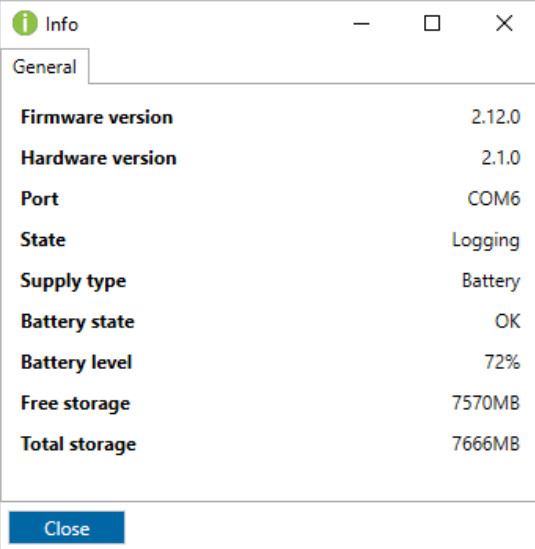
Task: Click the green Info icon in title bar
Action: pos(25,23)
